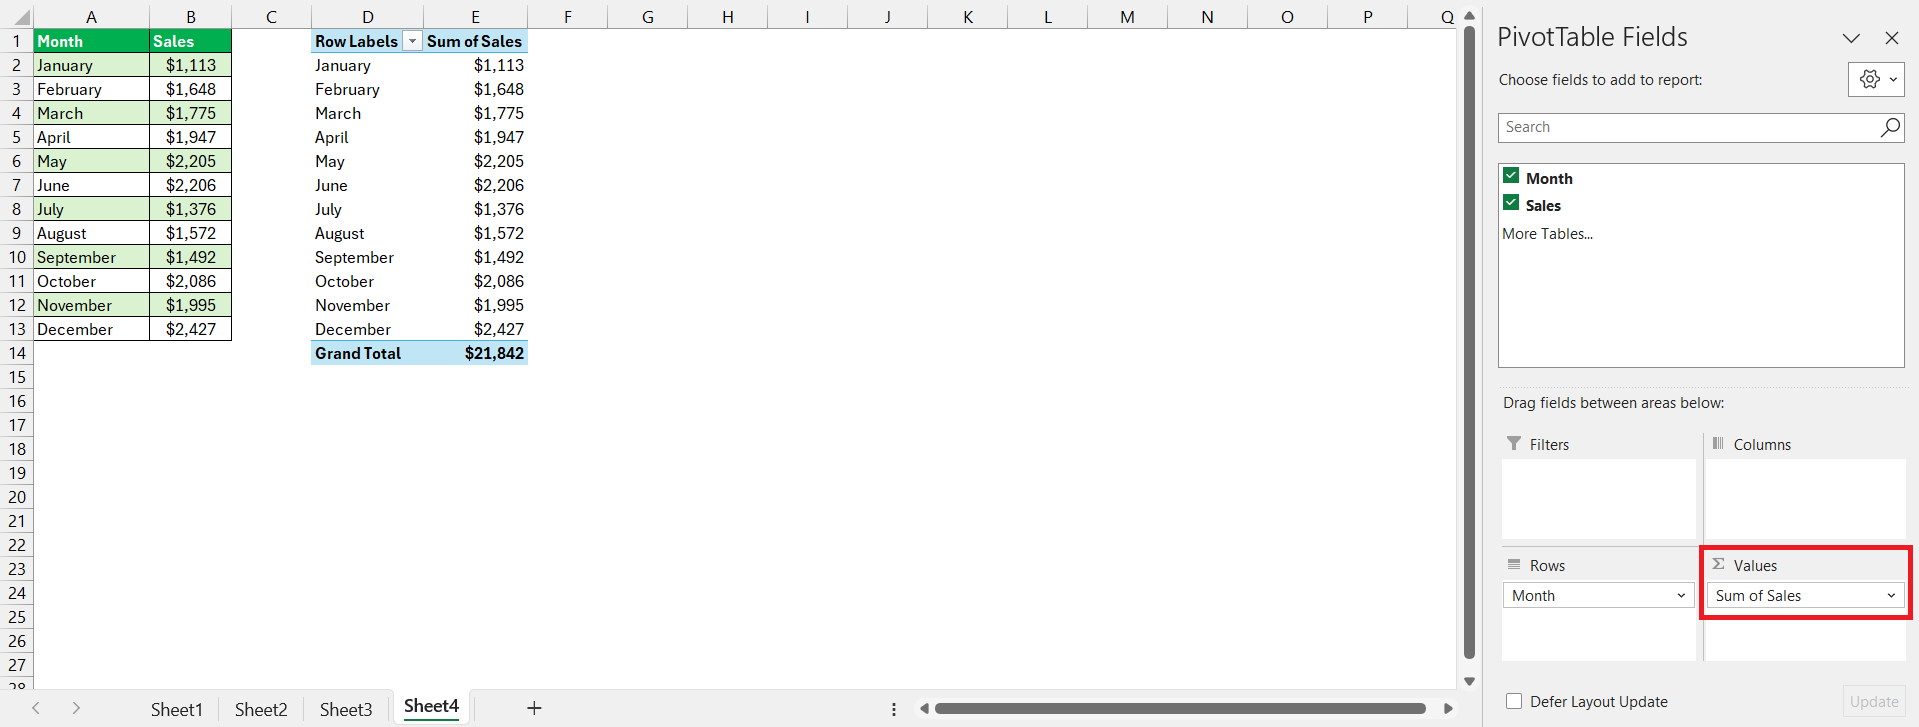Click vertical scrollbar down arrow
This screenshot has height=727, width=1919.
click(x=1469, y=681)
